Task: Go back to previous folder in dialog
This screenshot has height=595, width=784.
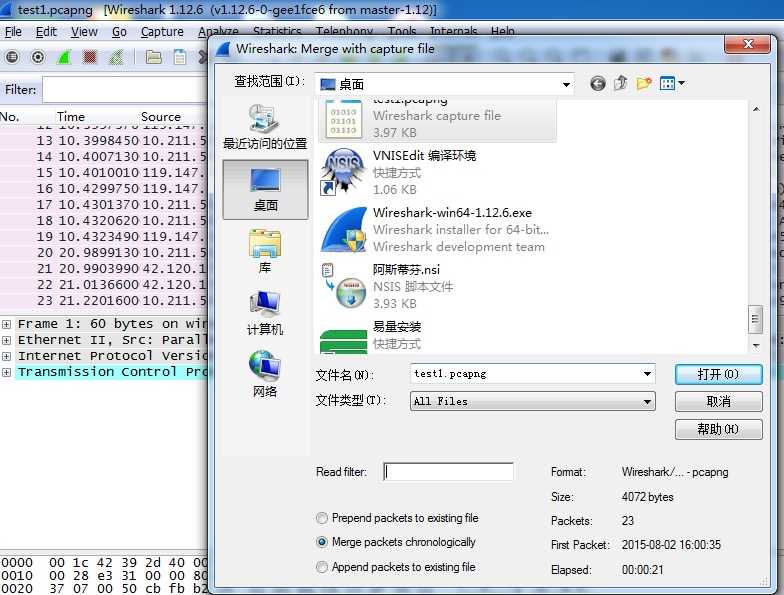Action: (598, 84)
